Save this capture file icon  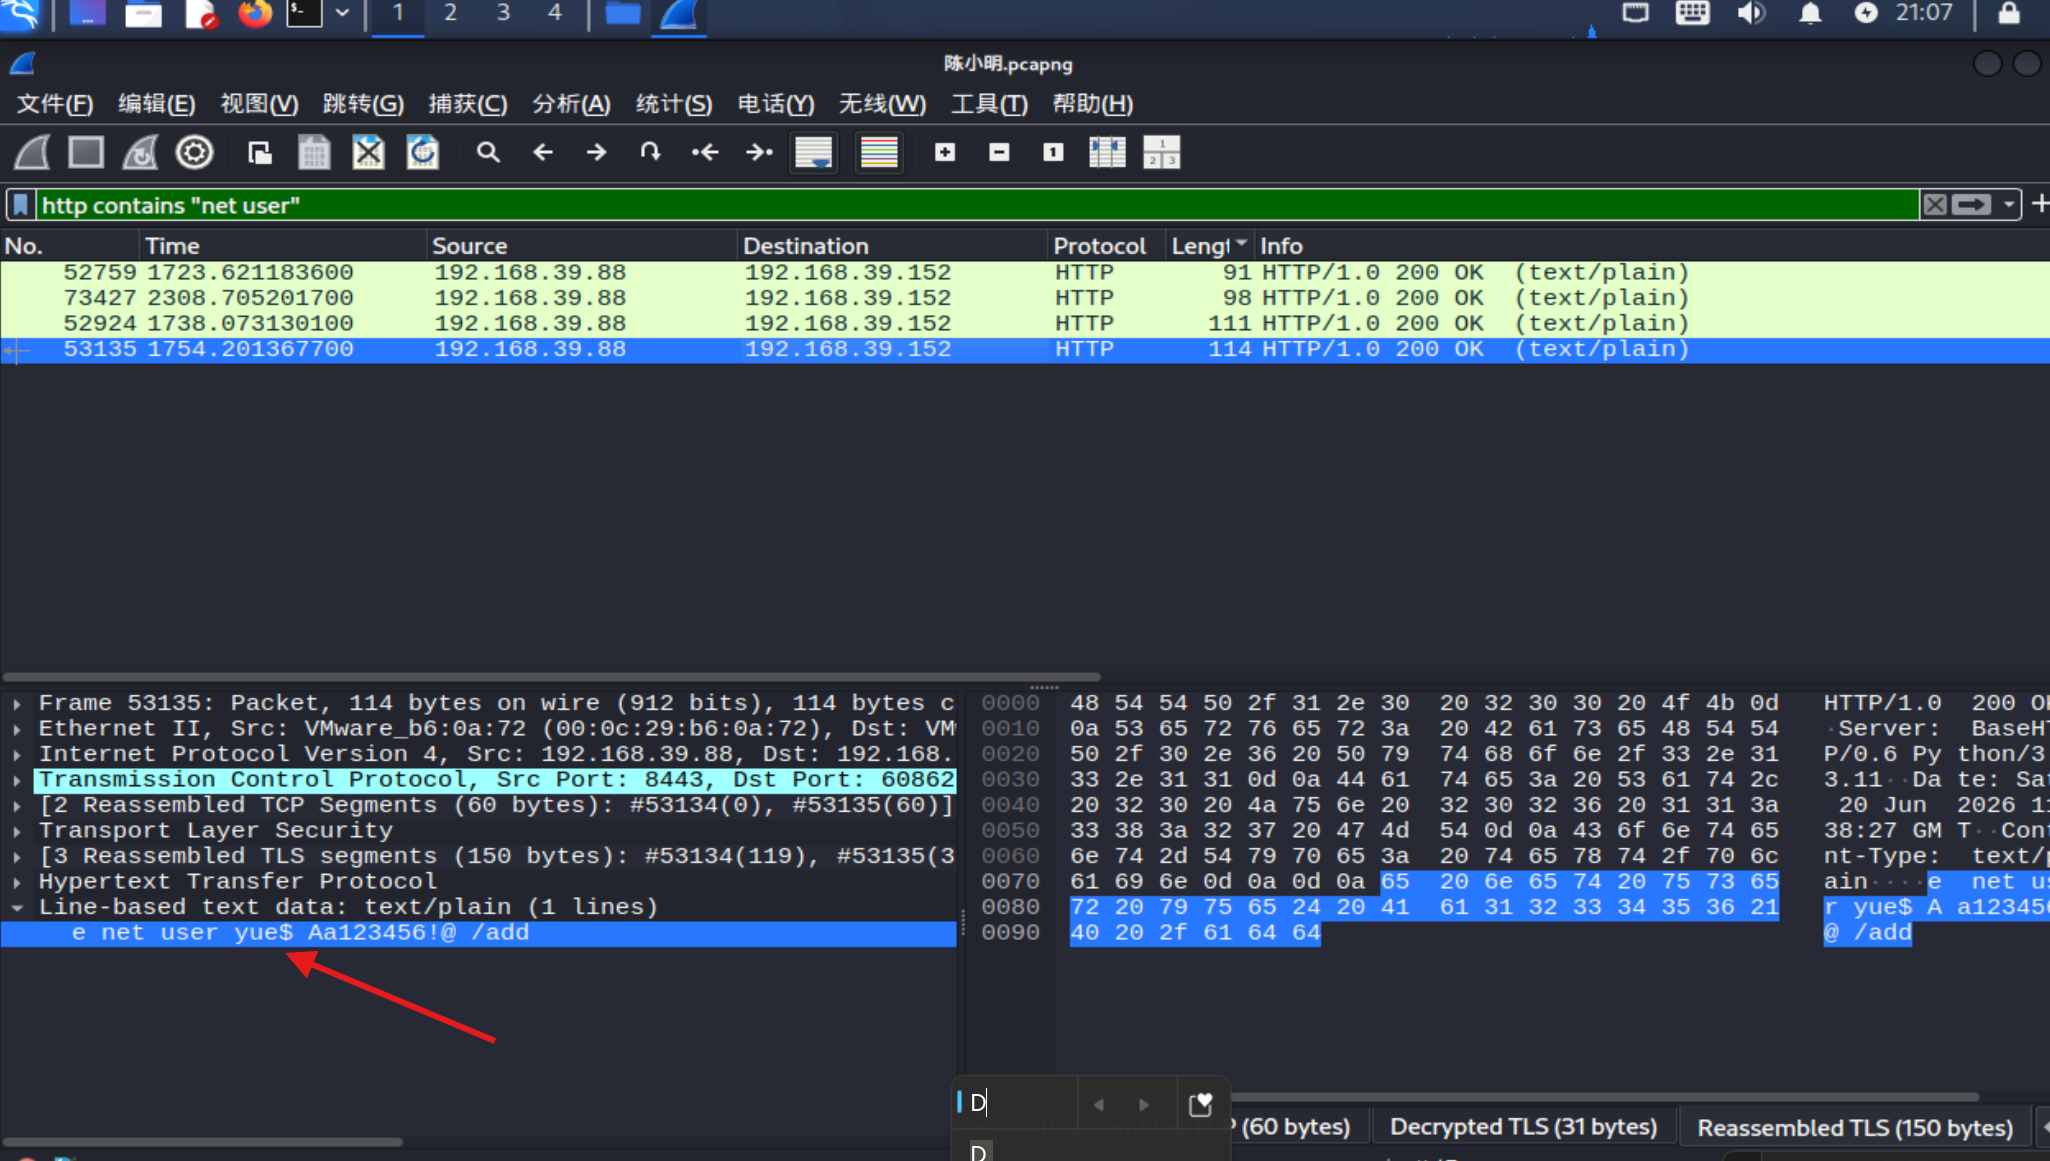click(314, 153)
